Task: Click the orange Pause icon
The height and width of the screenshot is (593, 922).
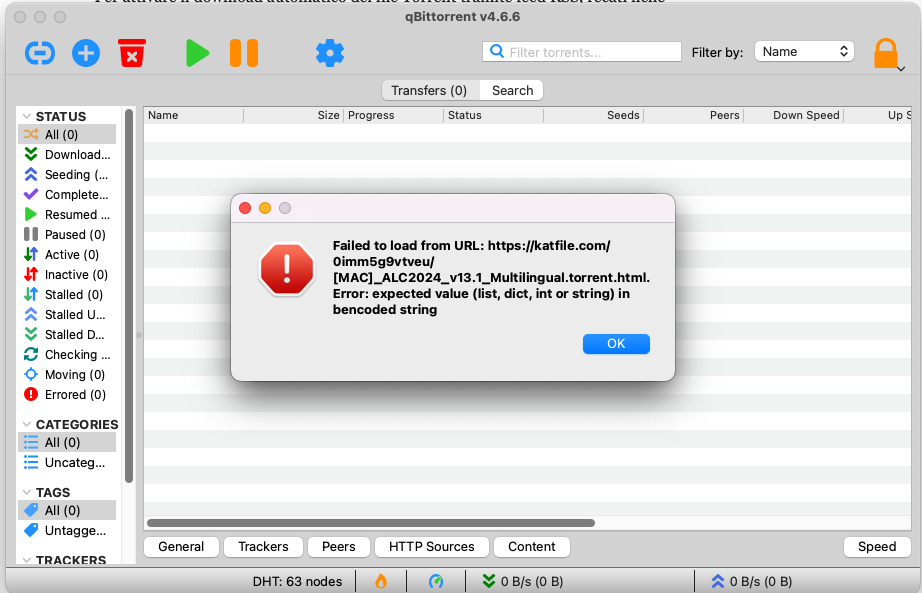Action: click(x=244, y=53)
